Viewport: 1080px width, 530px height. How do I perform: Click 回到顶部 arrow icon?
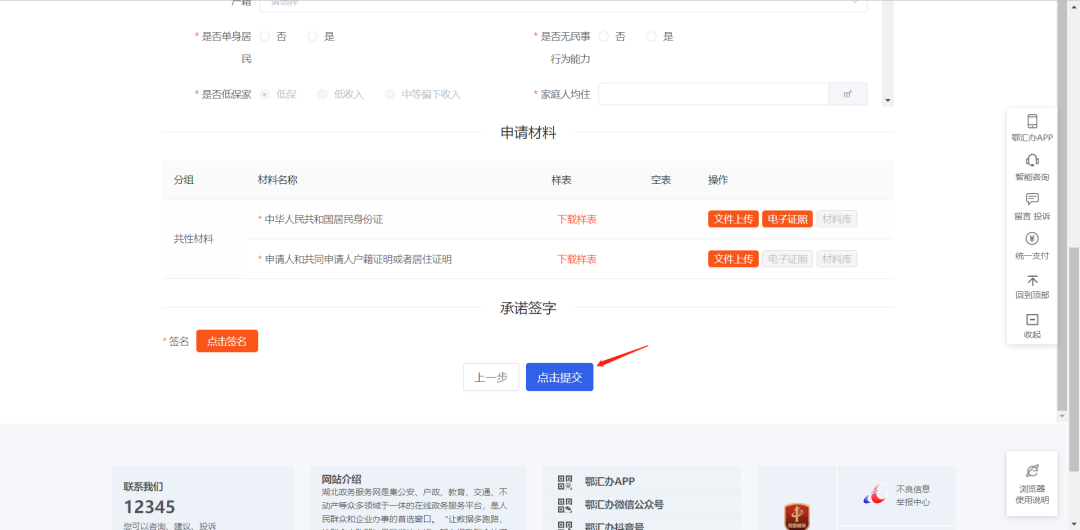[1032, 280]
